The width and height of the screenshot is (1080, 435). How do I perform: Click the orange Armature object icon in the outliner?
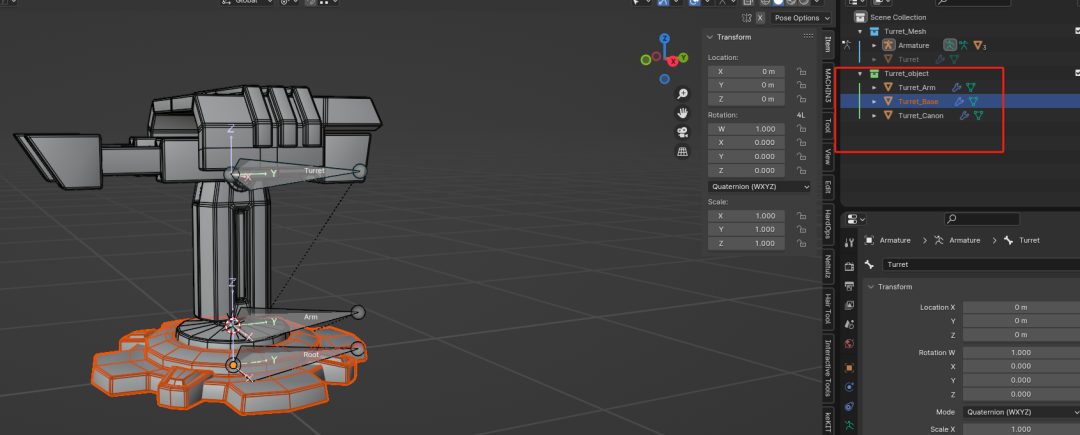[x=888, y=45]
